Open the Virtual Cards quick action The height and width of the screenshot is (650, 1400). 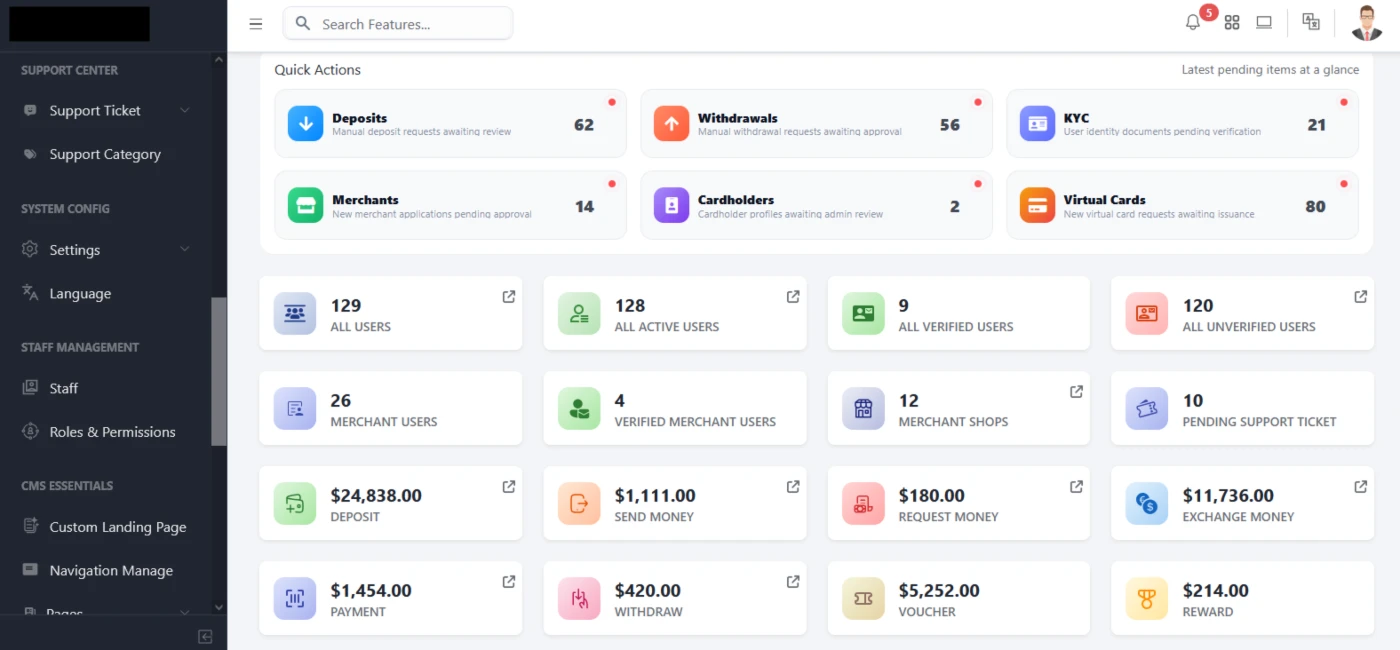[1182, 206]
